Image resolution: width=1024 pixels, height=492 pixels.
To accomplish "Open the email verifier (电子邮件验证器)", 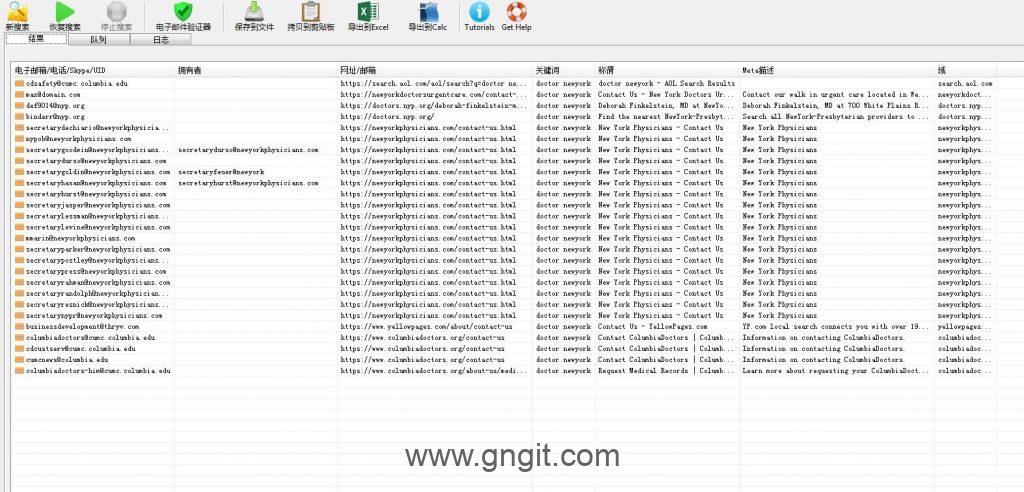I will tap(183, 15).
